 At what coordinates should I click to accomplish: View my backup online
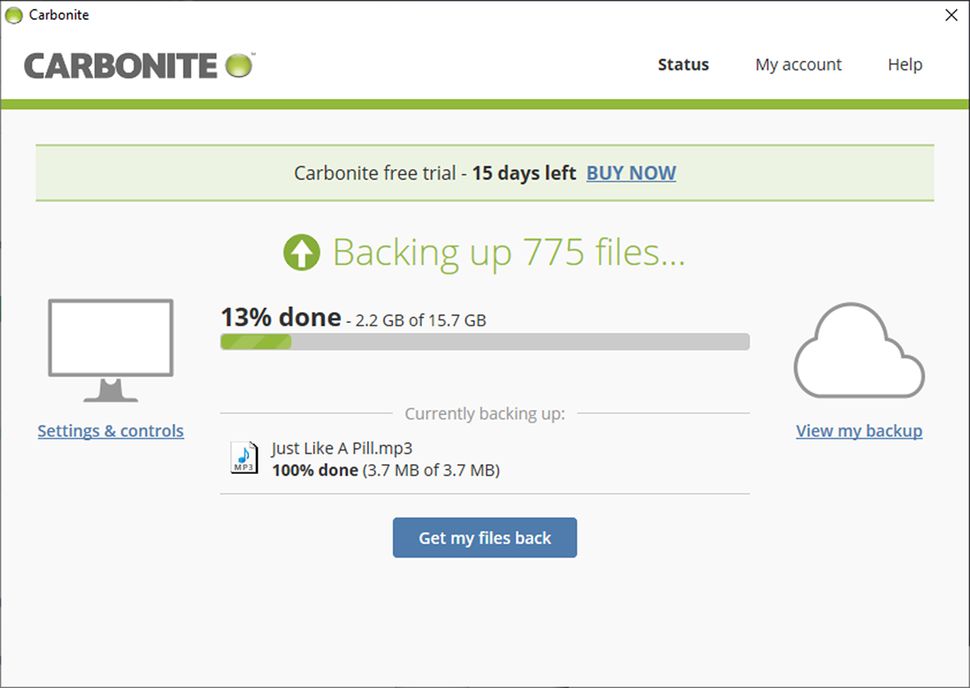859,430
